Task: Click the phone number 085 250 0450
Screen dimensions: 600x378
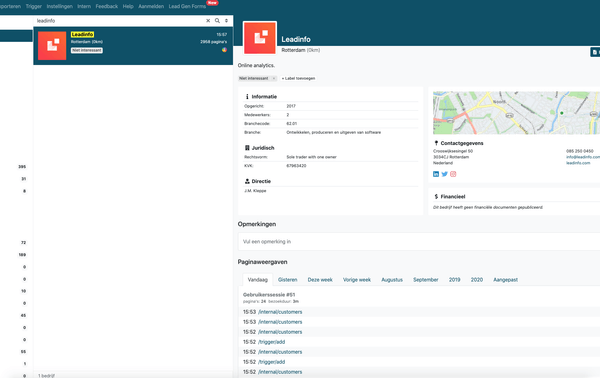Action: [x=580, y=151]
